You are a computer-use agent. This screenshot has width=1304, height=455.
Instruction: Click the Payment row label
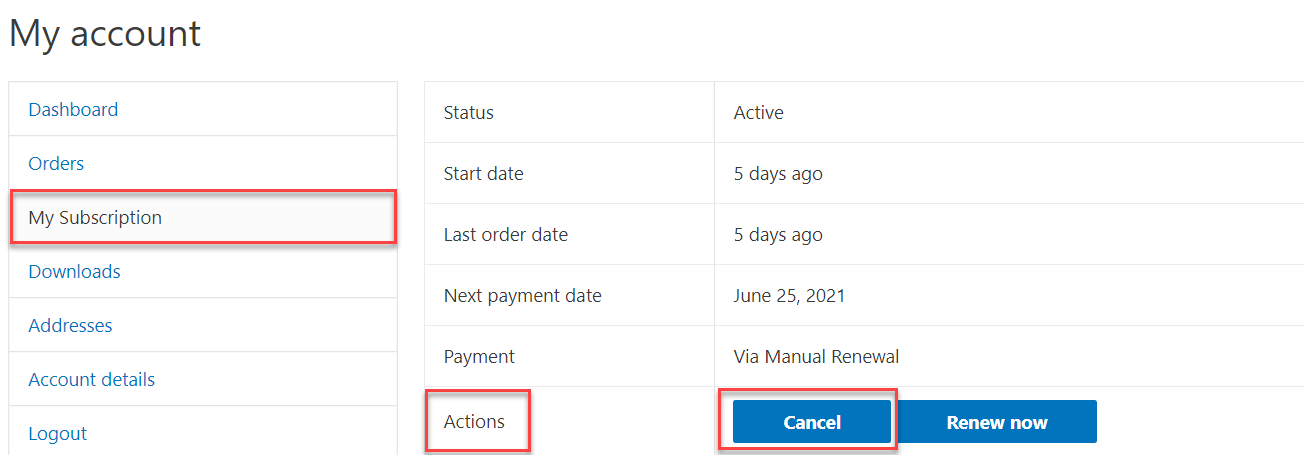(x=479, y=357)
